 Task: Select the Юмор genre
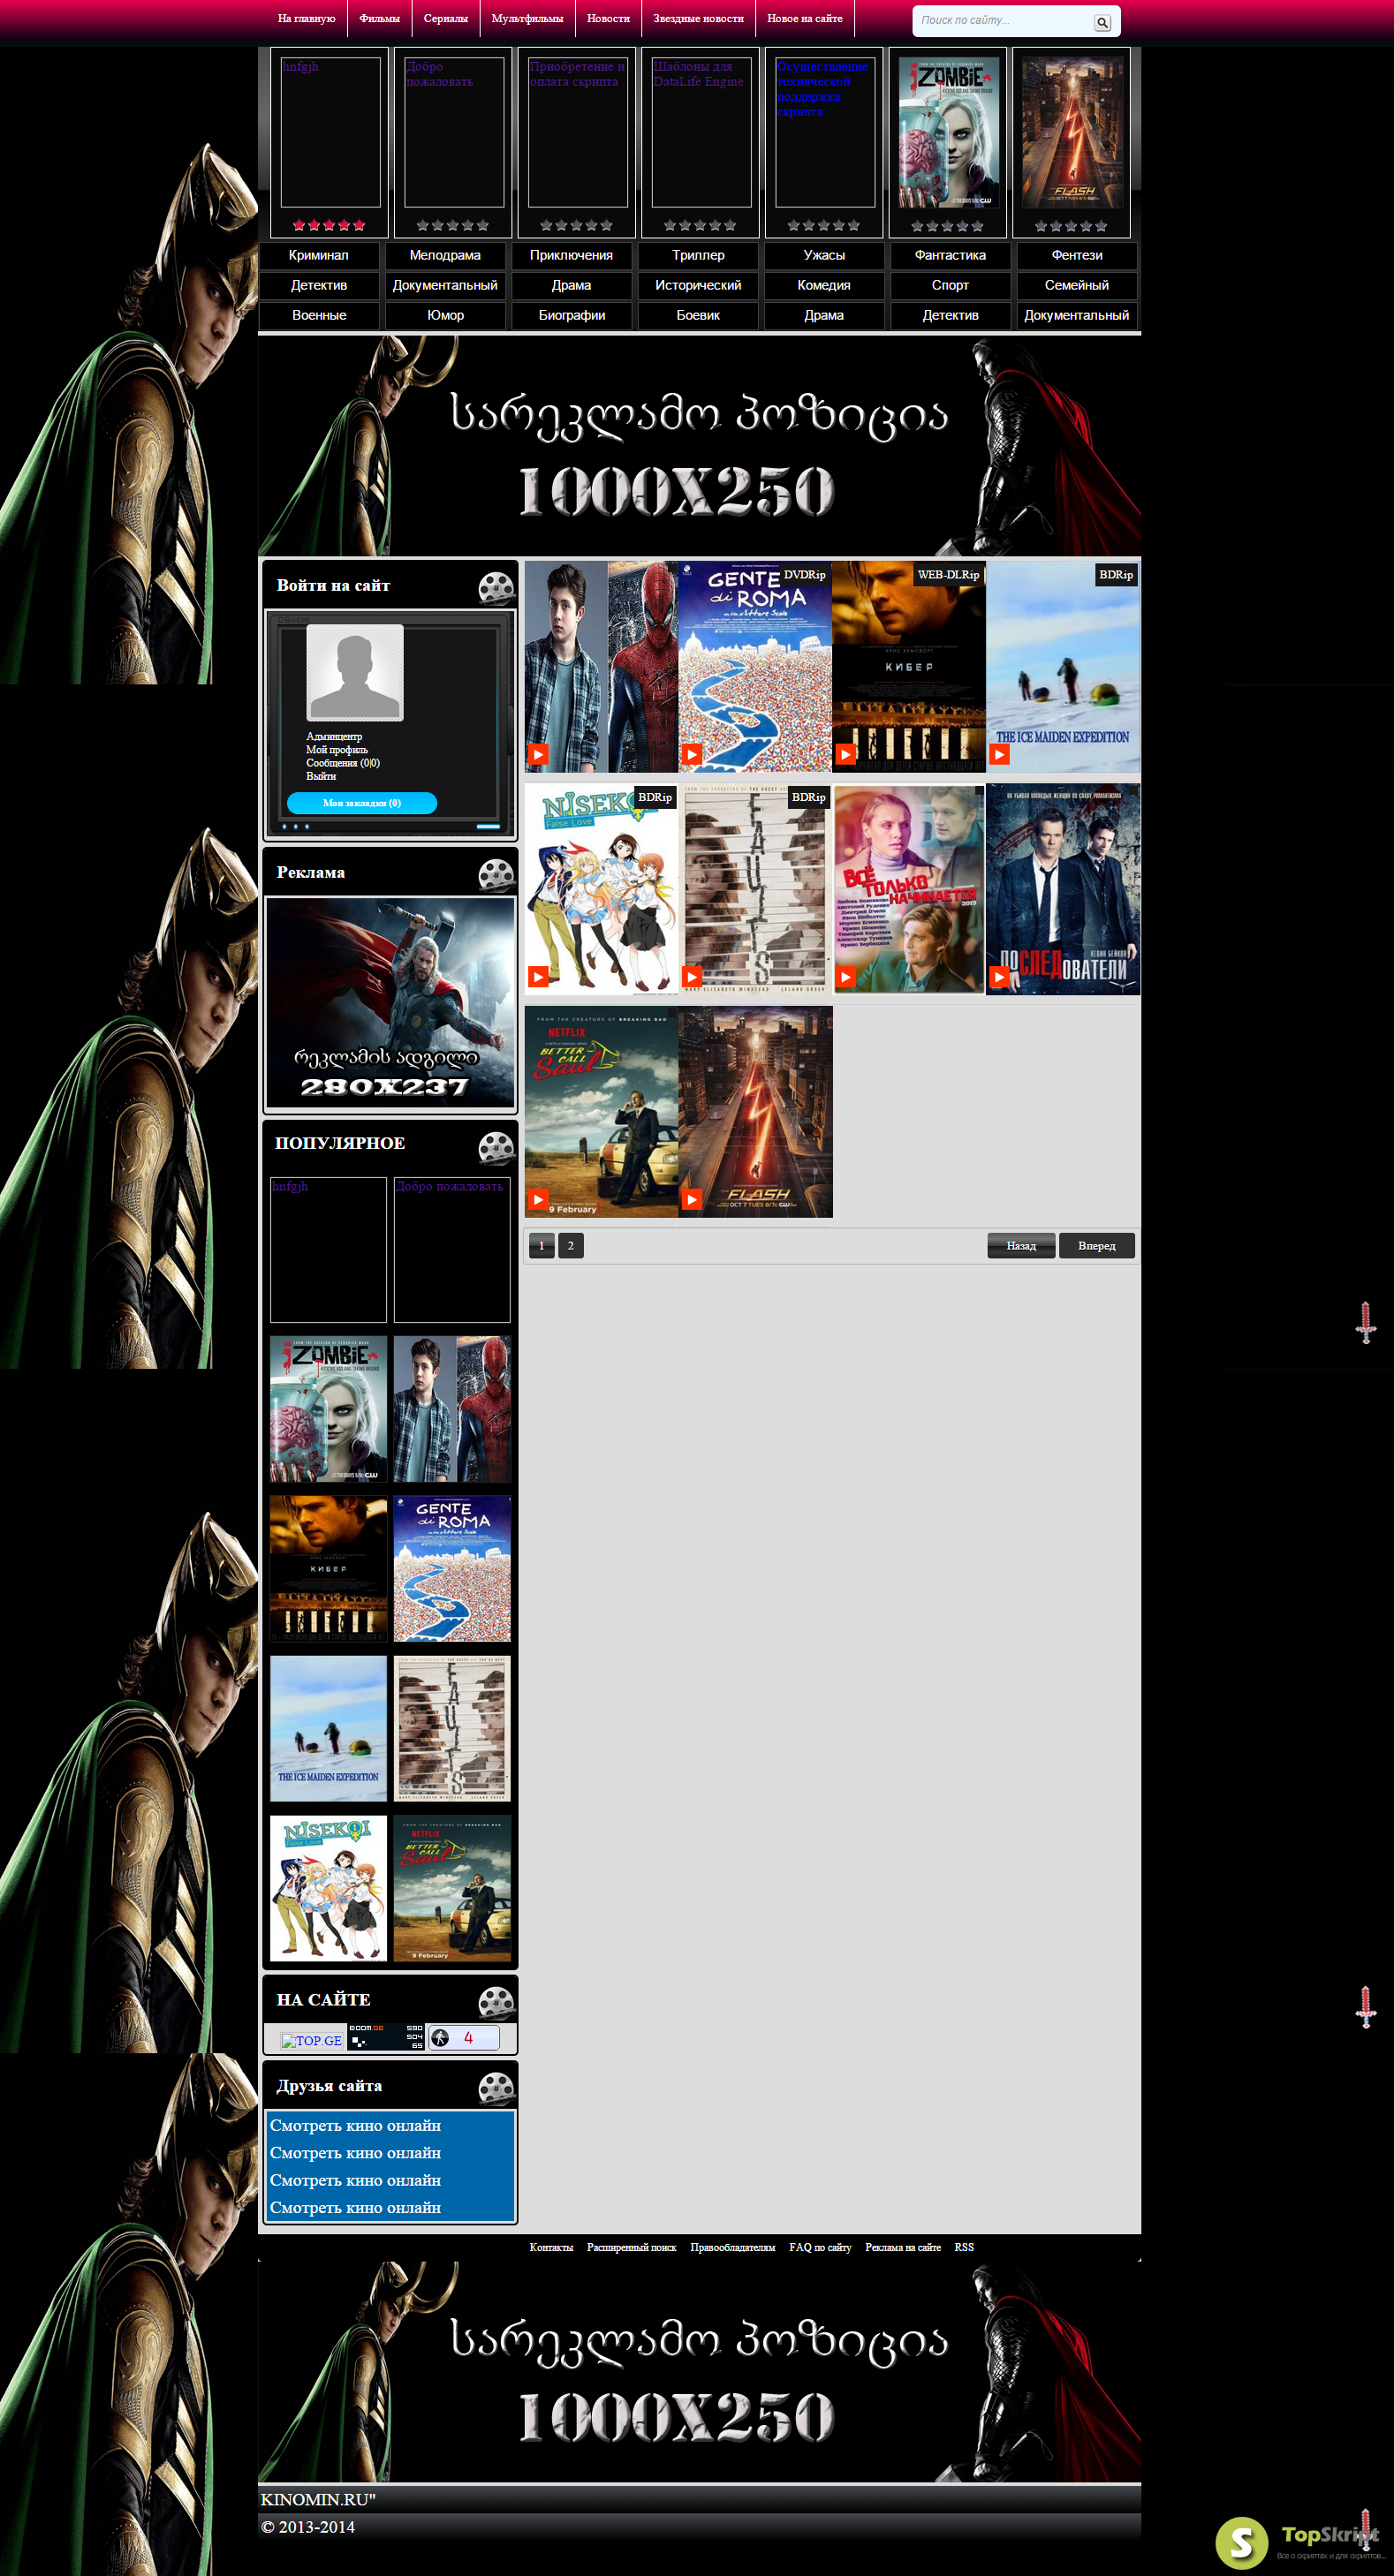445,315
